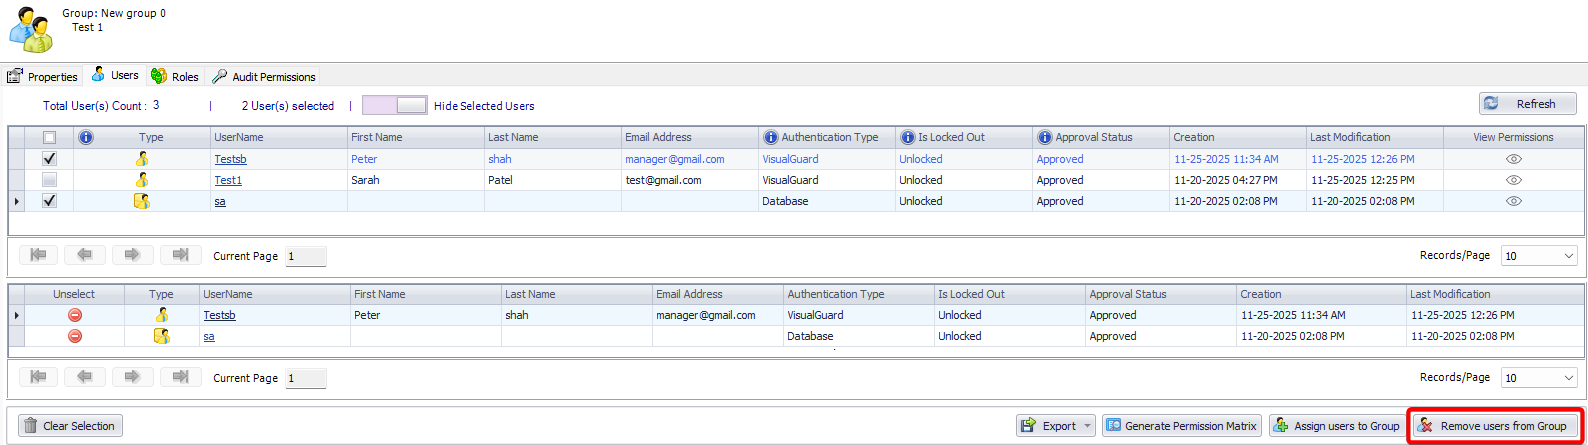Click the Is Locked Out info icon
Image resolution: width=1588 pixels, height=445 pixels.
point(907,137)
